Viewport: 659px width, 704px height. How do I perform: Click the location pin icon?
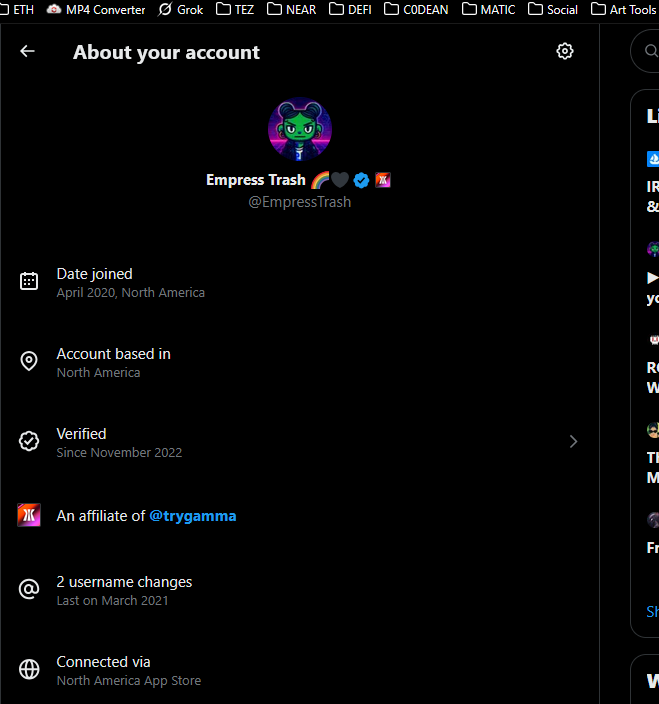point(29,361)
